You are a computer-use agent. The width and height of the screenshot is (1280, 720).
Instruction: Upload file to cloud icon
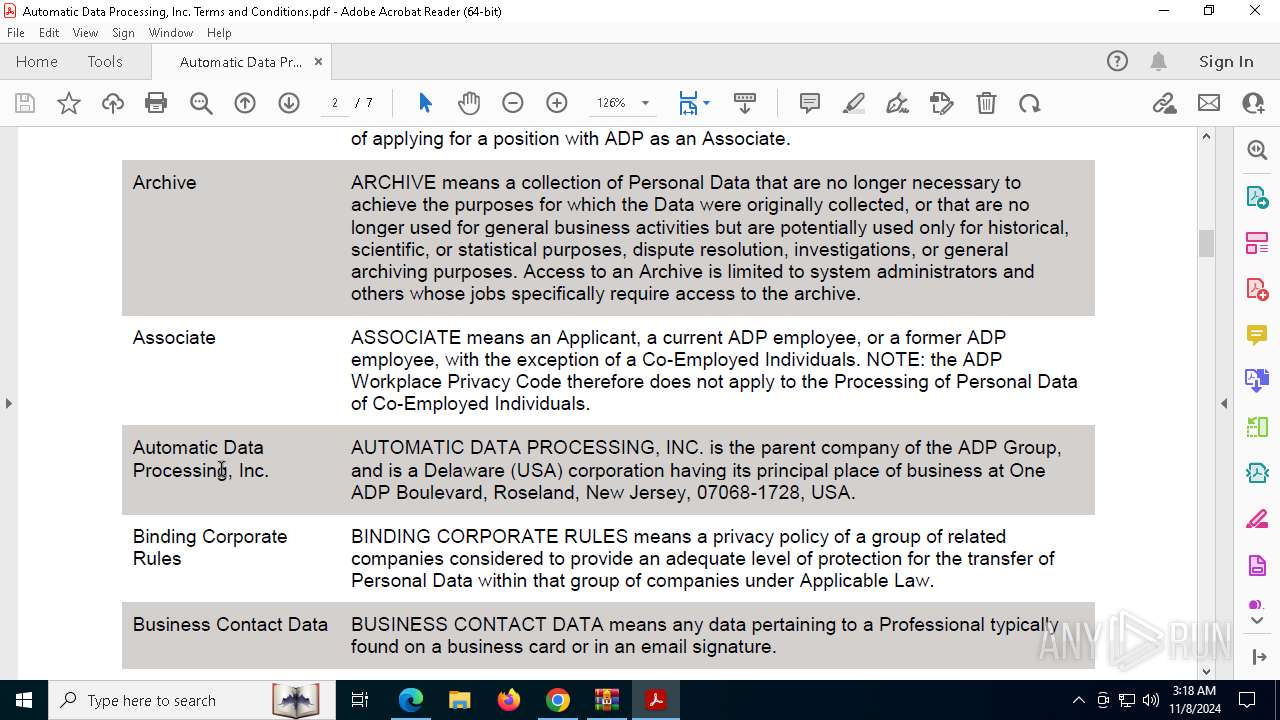(113, 103)
